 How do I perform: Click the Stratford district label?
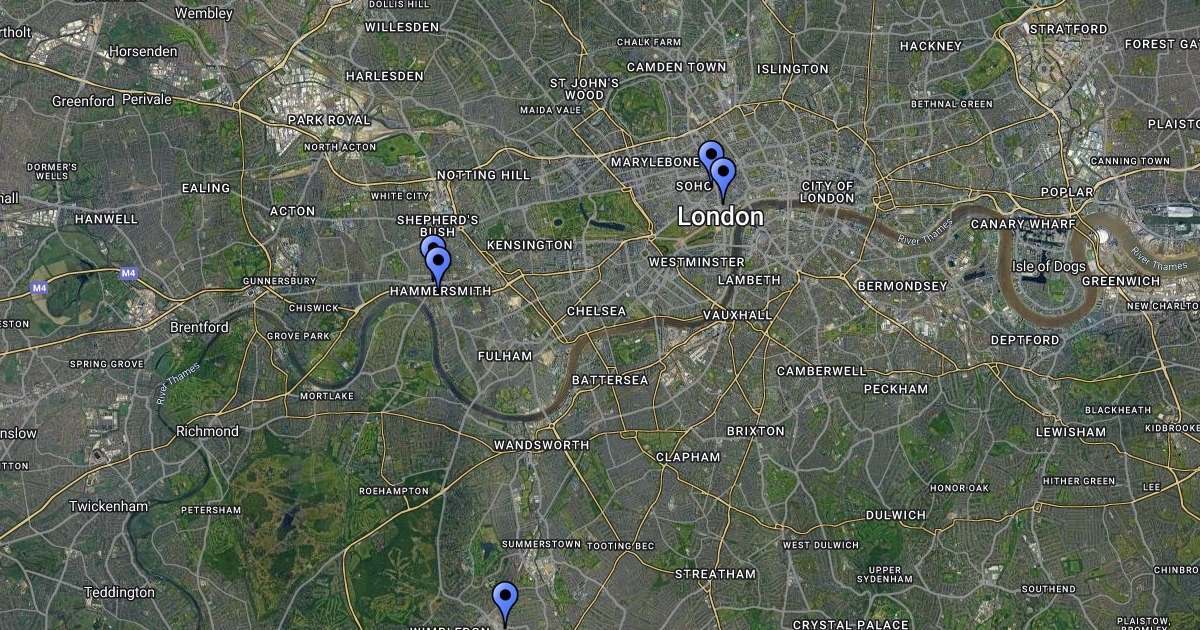pos(1068,29)
